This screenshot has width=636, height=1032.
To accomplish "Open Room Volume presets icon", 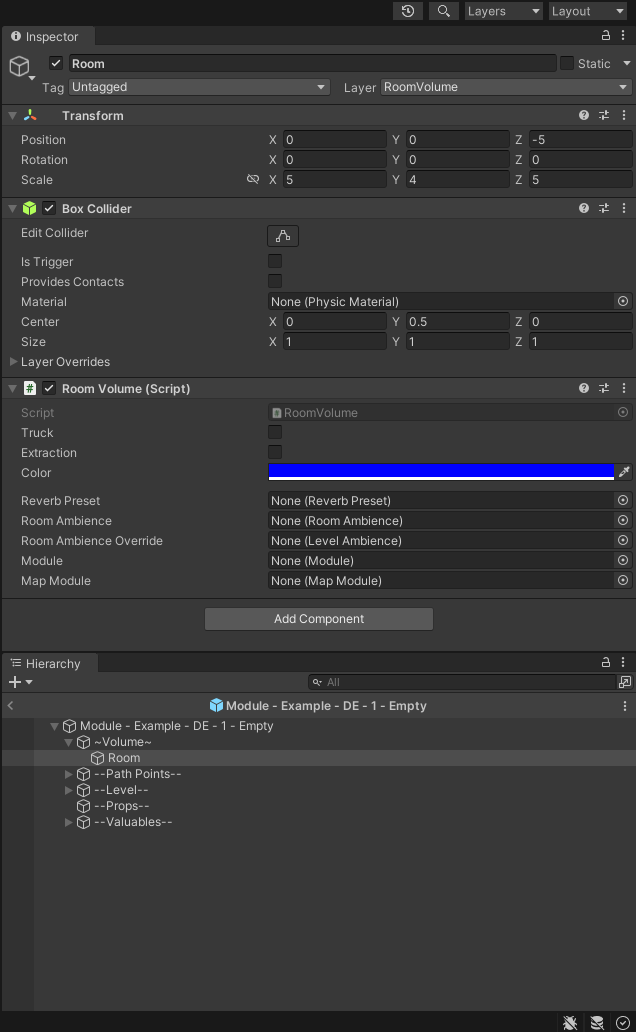I will (x=604, y=388).
